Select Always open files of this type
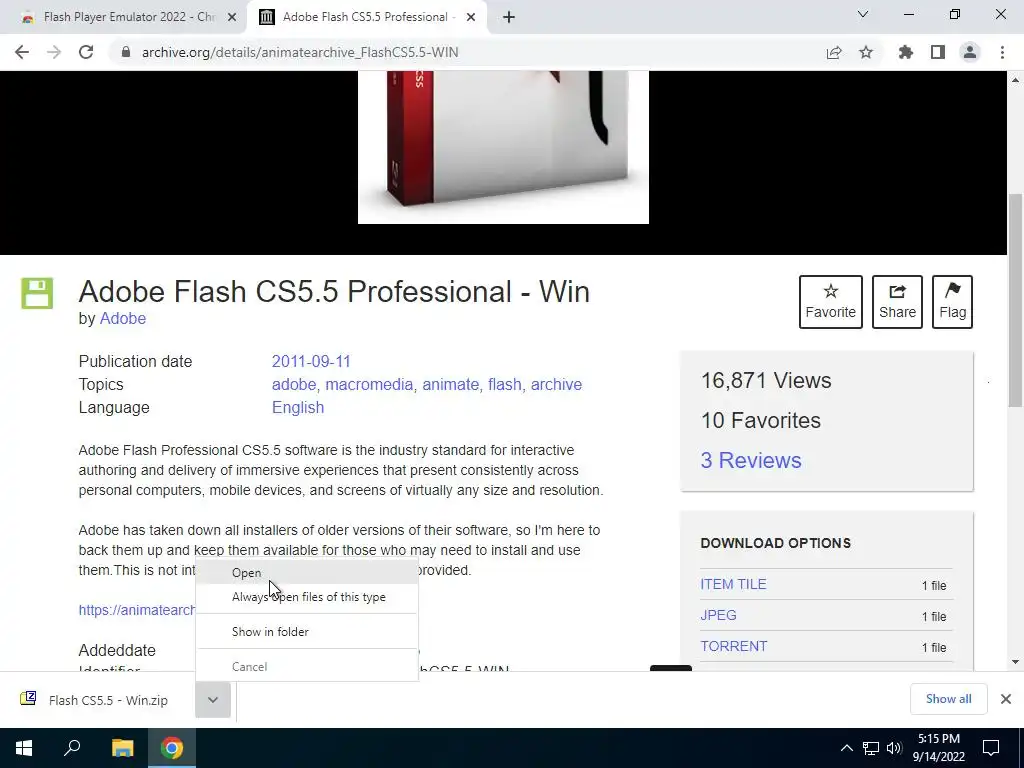 307,597
